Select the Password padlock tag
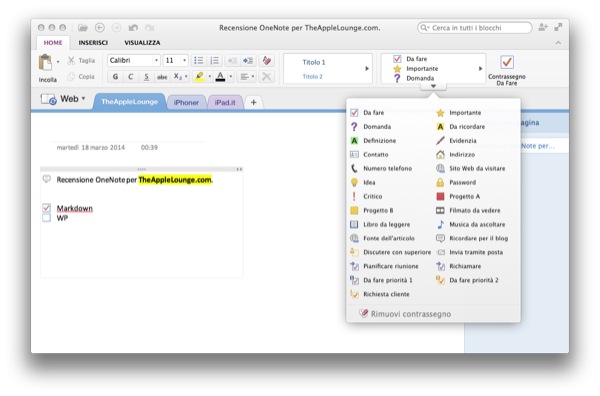600x396 pixels. click(456, 183)
